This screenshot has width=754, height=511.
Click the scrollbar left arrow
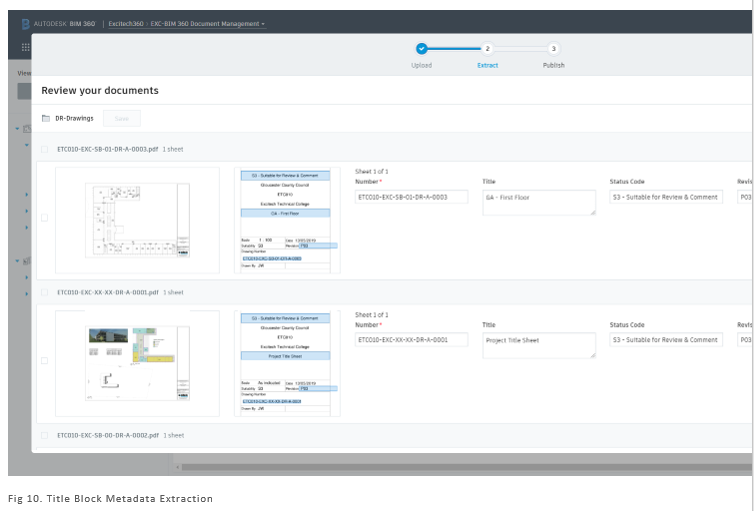click(x=177, y=467)
